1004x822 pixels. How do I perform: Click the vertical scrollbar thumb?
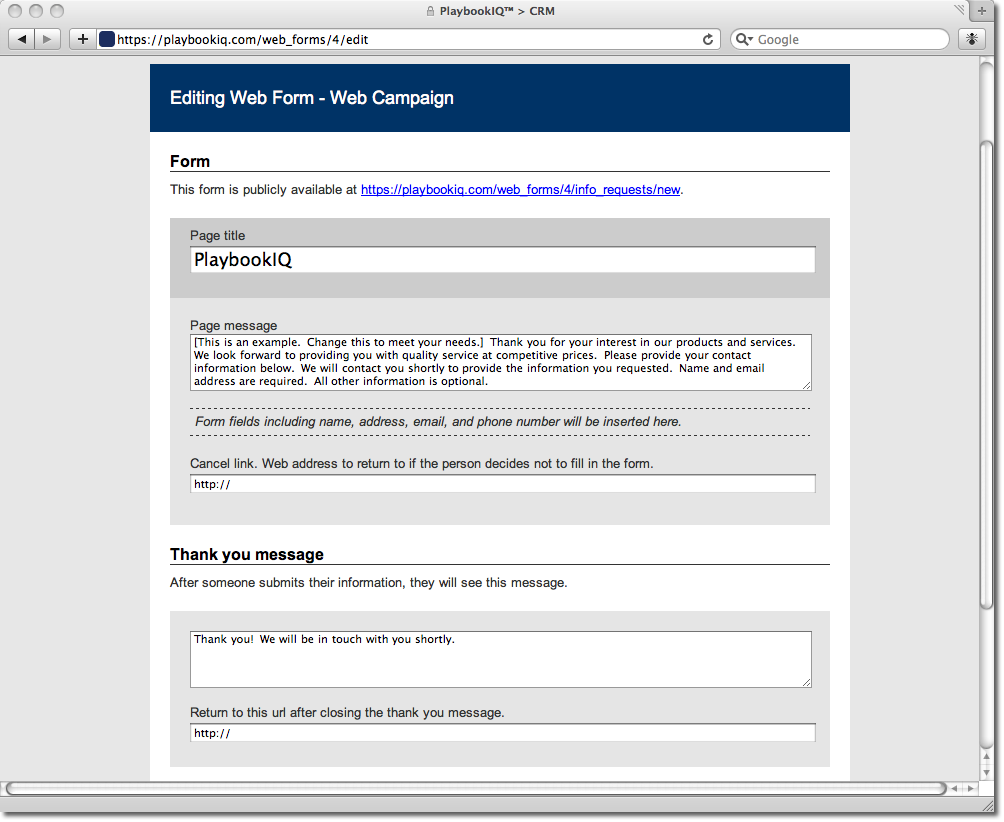pos(986,440)
